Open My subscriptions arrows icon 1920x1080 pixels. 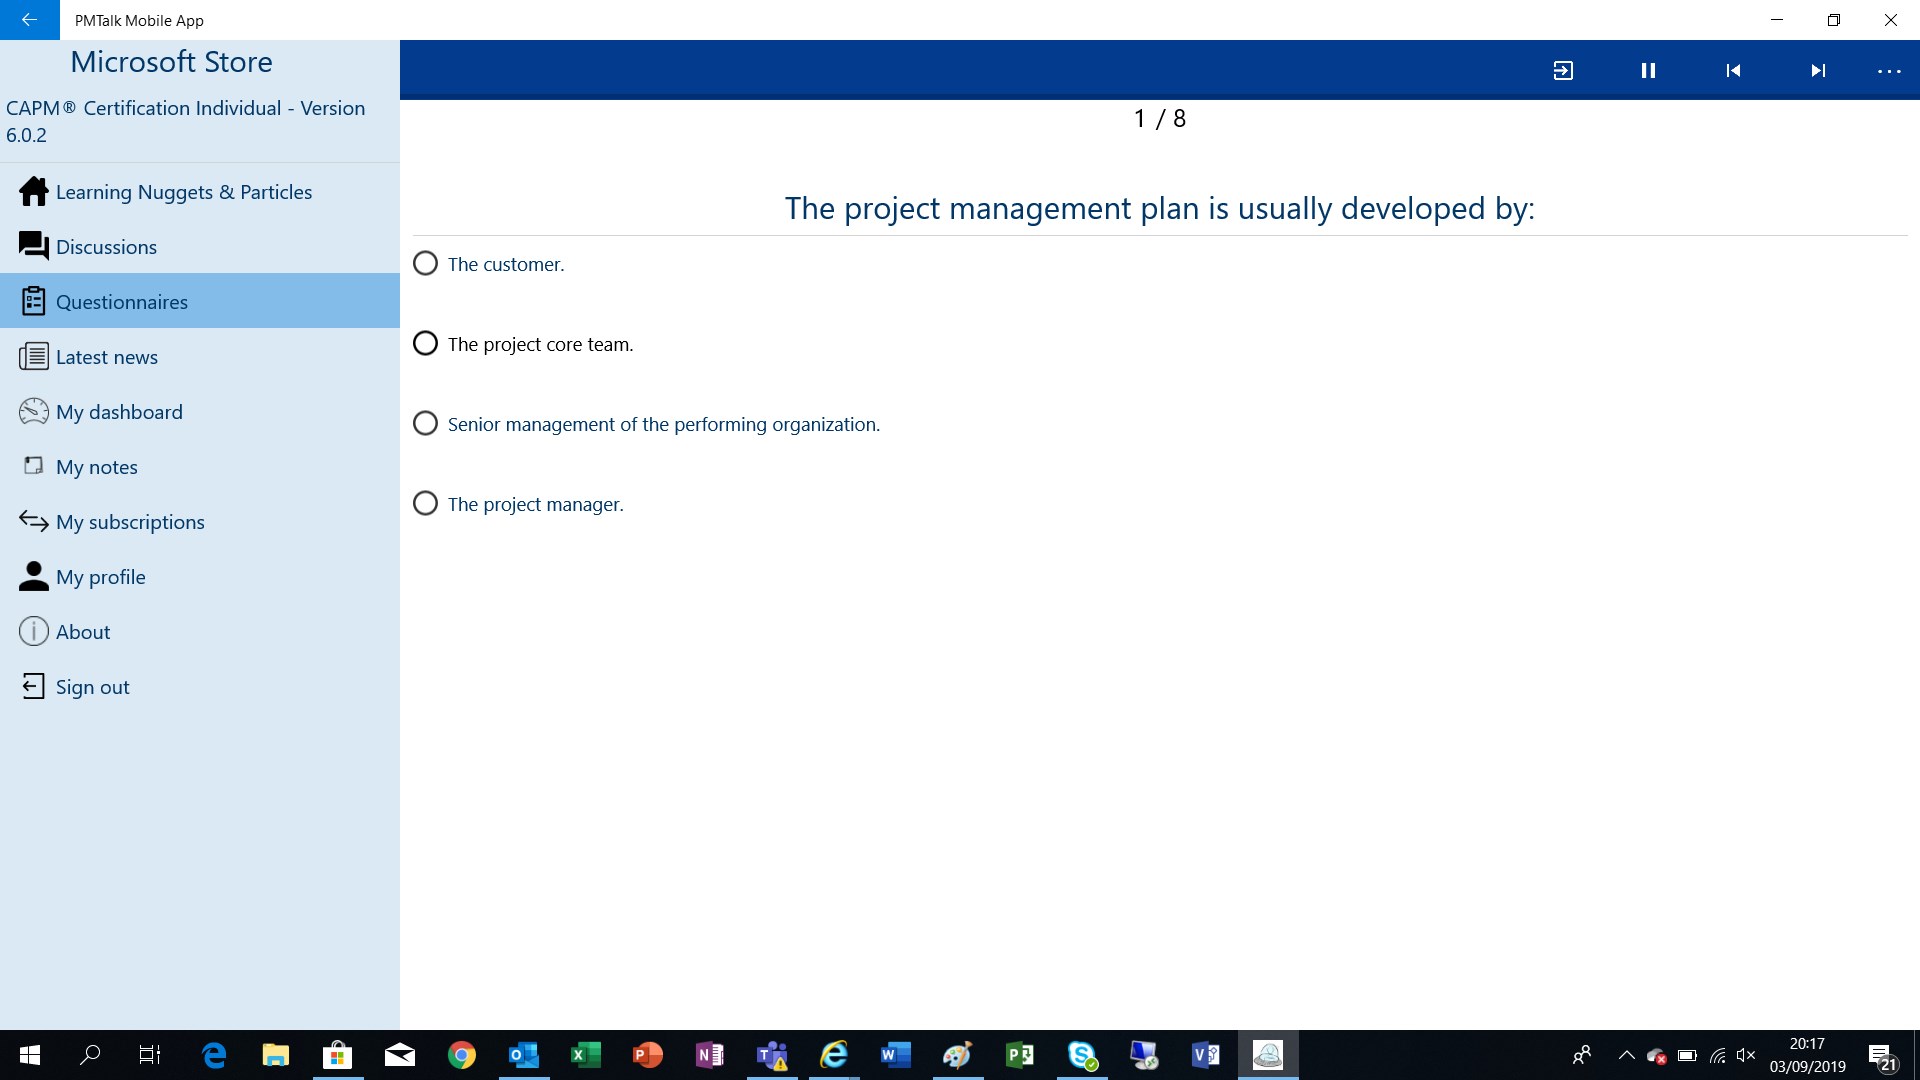click(x=33, y=521)
